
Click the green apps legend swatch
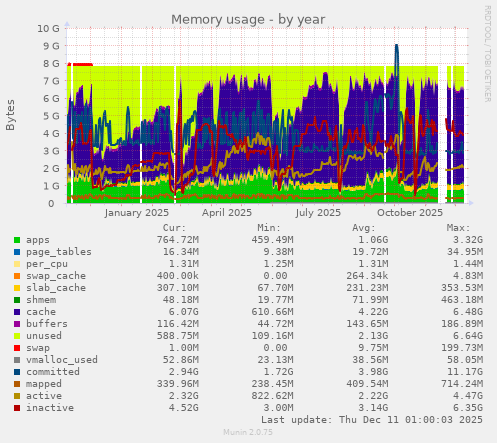(x=17, y=240)
